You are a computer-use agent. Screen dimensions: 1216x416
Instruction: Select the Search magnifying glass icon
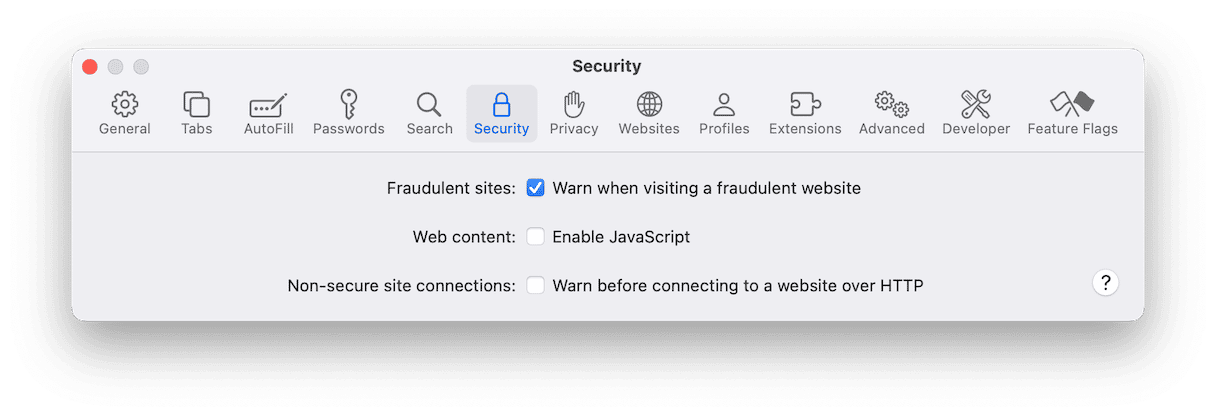[429, 104]
